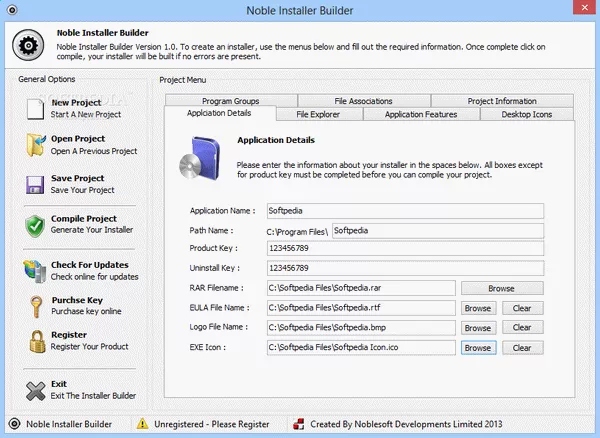The height and width of the screenshot is (438, 600).
Task: Click the Logo File Name input field
Action: pos(361,328)
